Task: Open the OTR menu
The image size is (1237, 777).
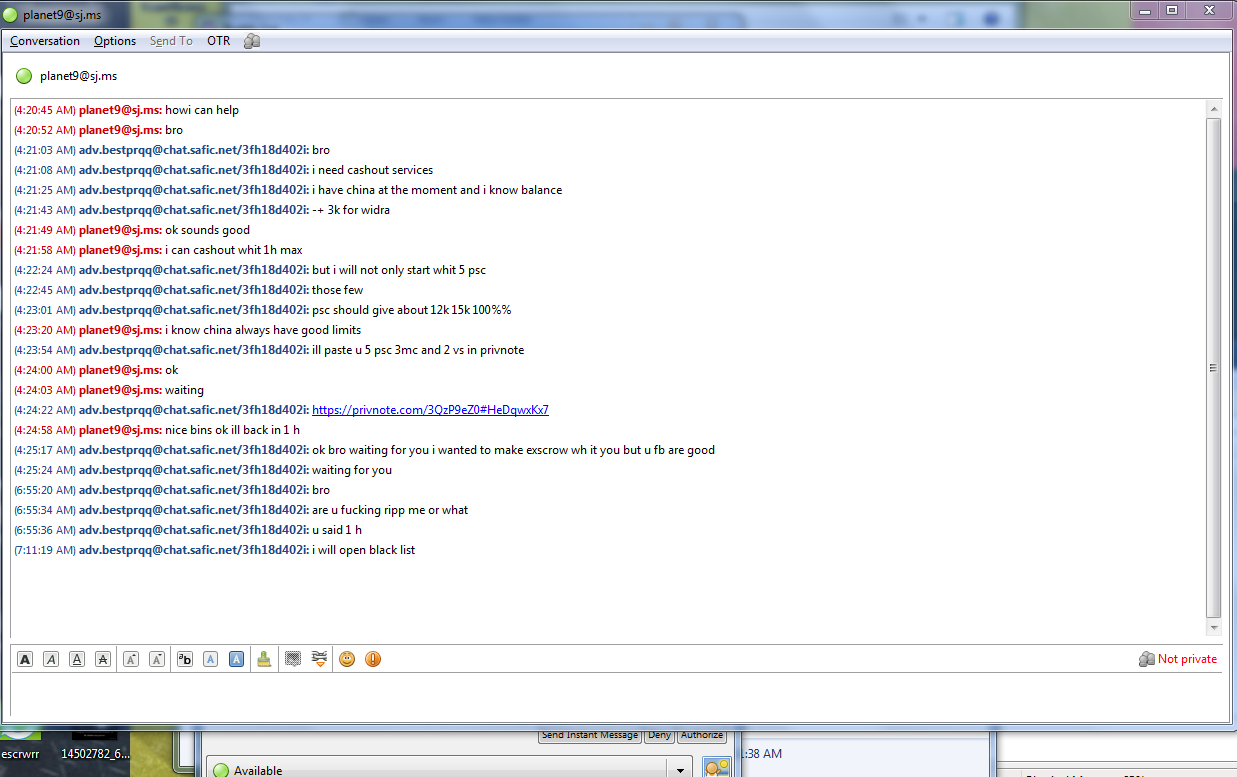Action: (x=218, y=41)
